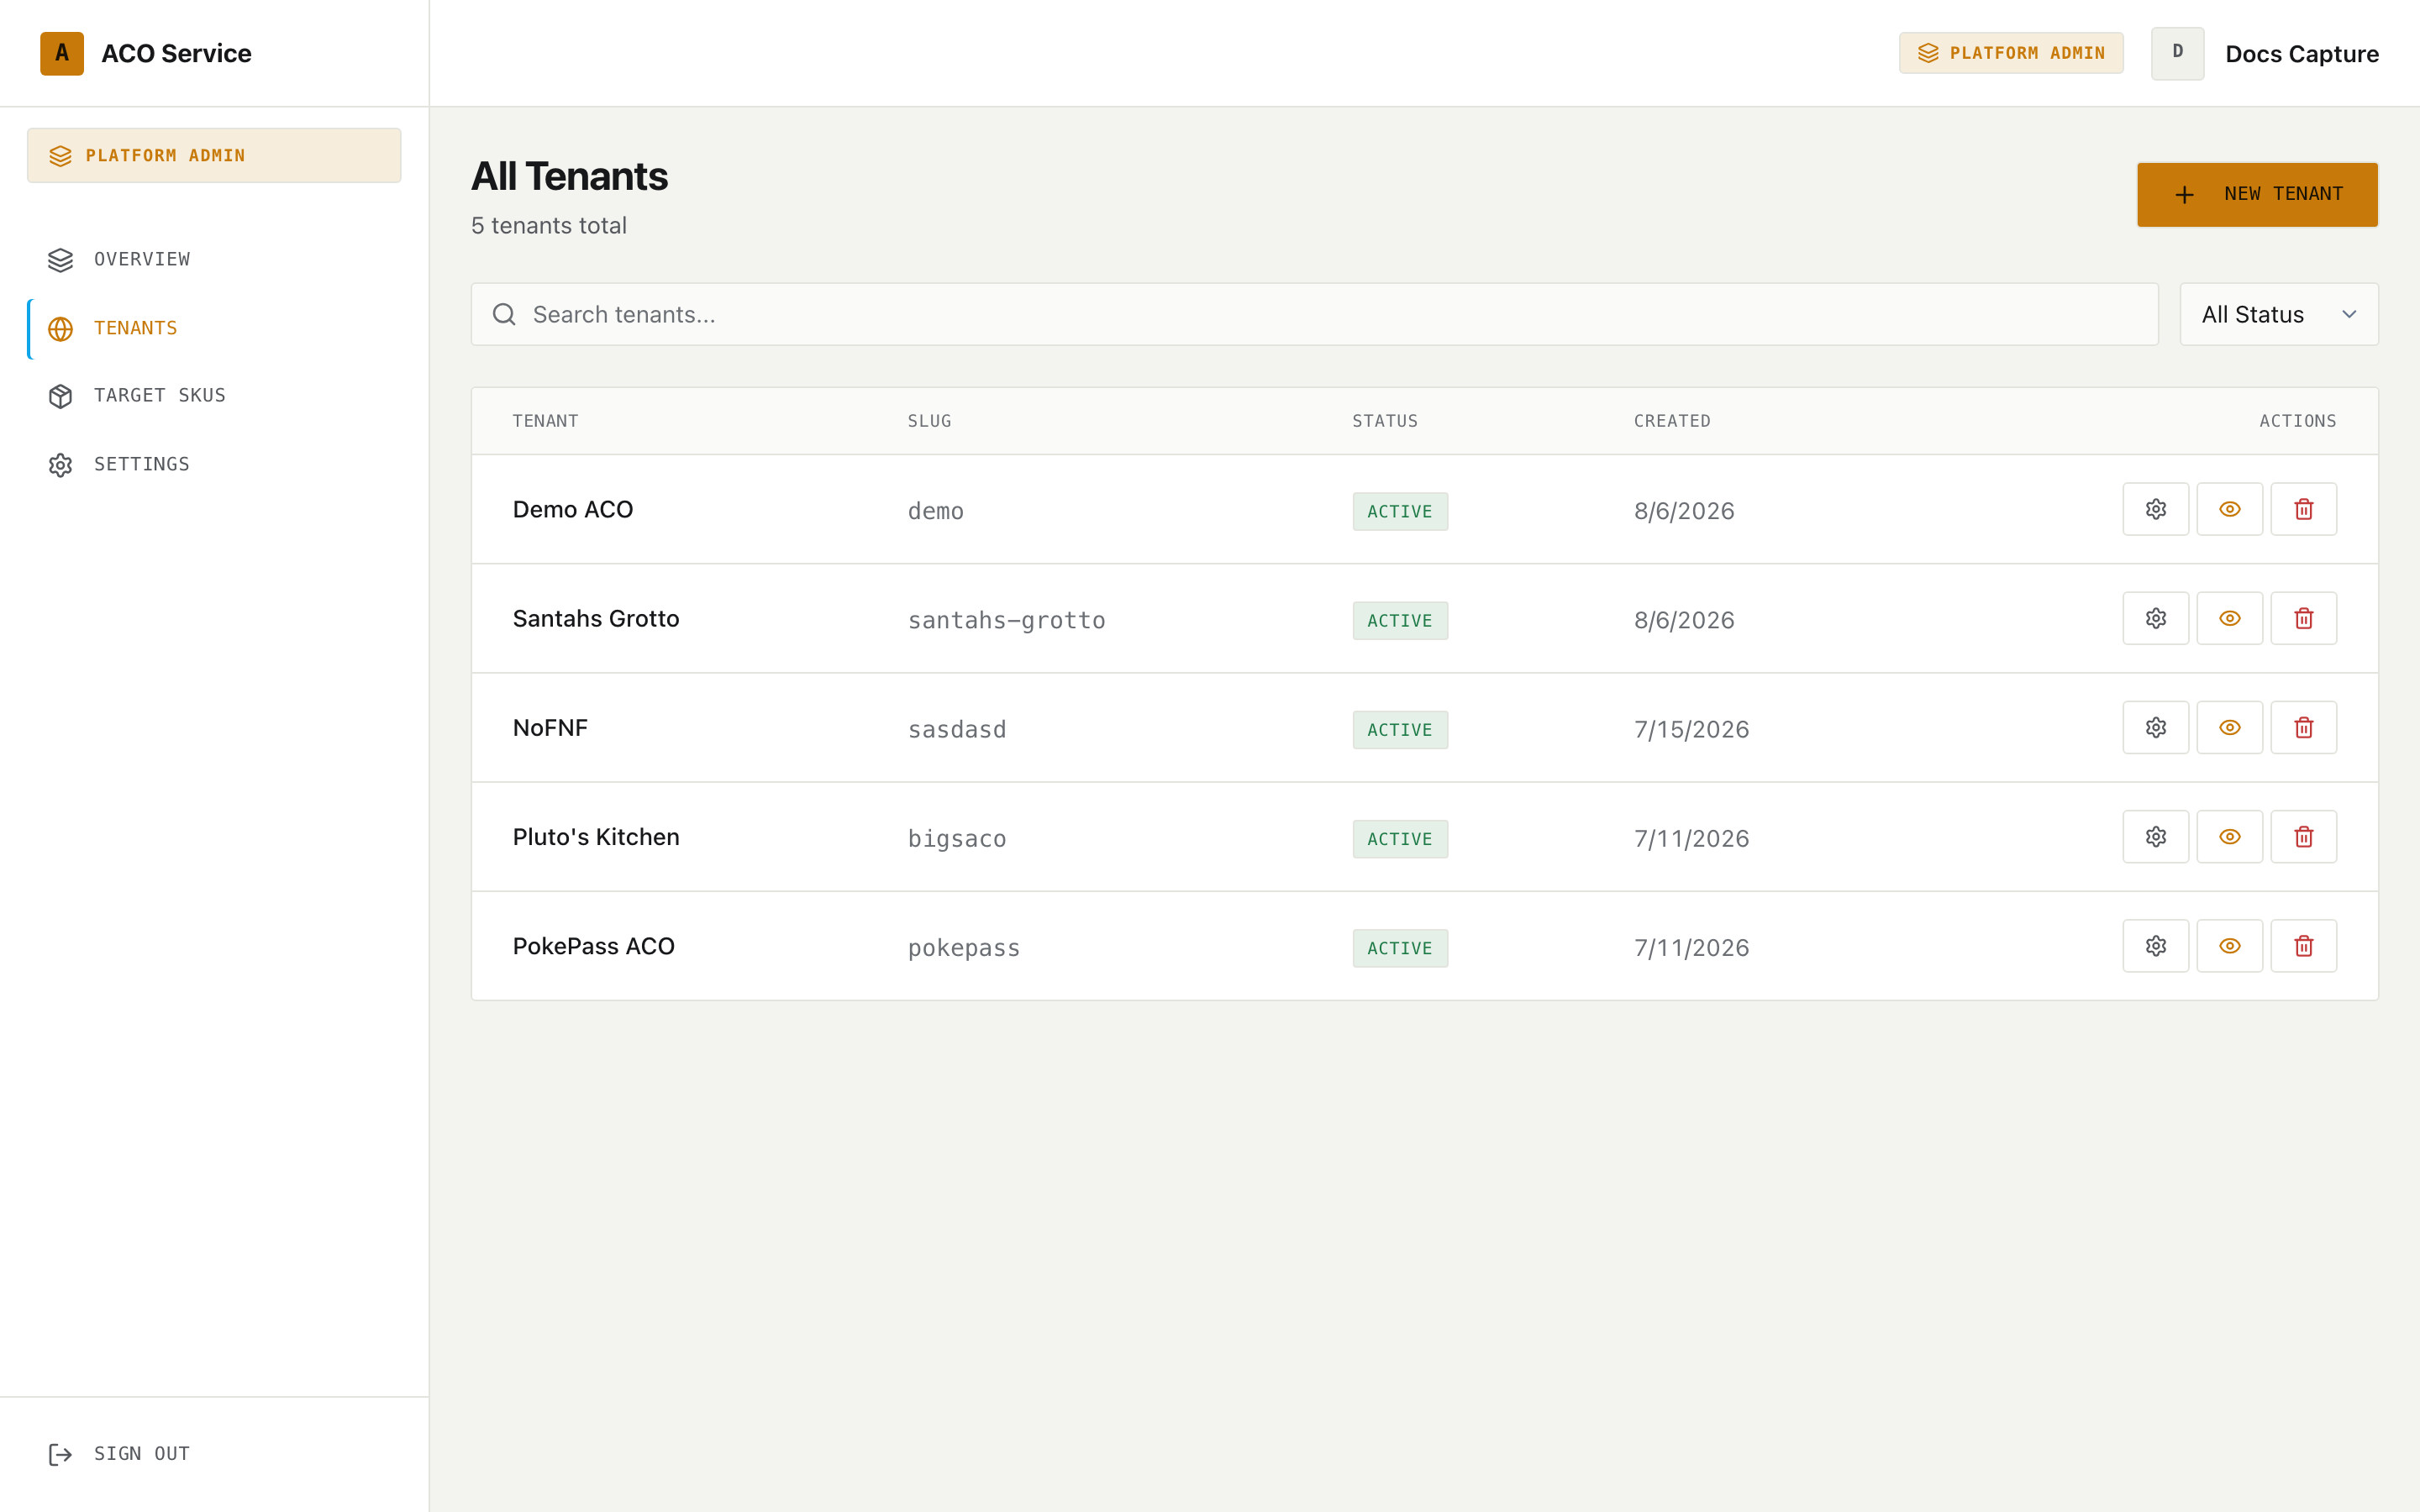Click the pokepass slug
The width and height of the screenshot is (2420, 1512).
pos(963,947)
